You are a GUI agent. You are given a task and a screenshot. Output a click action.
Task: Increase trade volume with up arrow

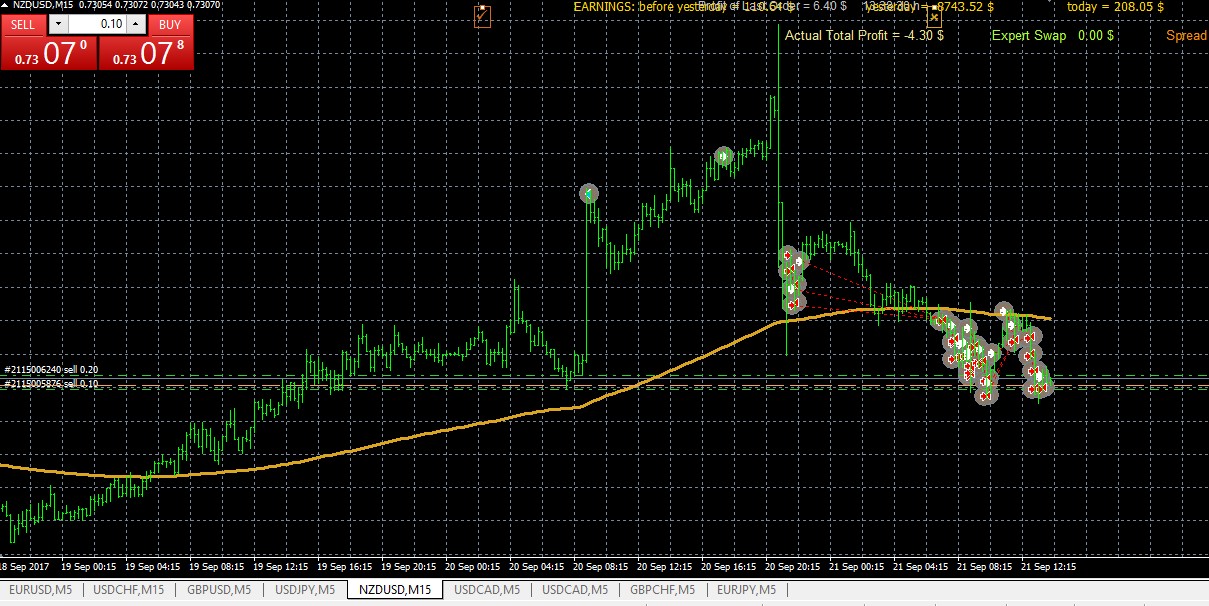tap(137, 24)
